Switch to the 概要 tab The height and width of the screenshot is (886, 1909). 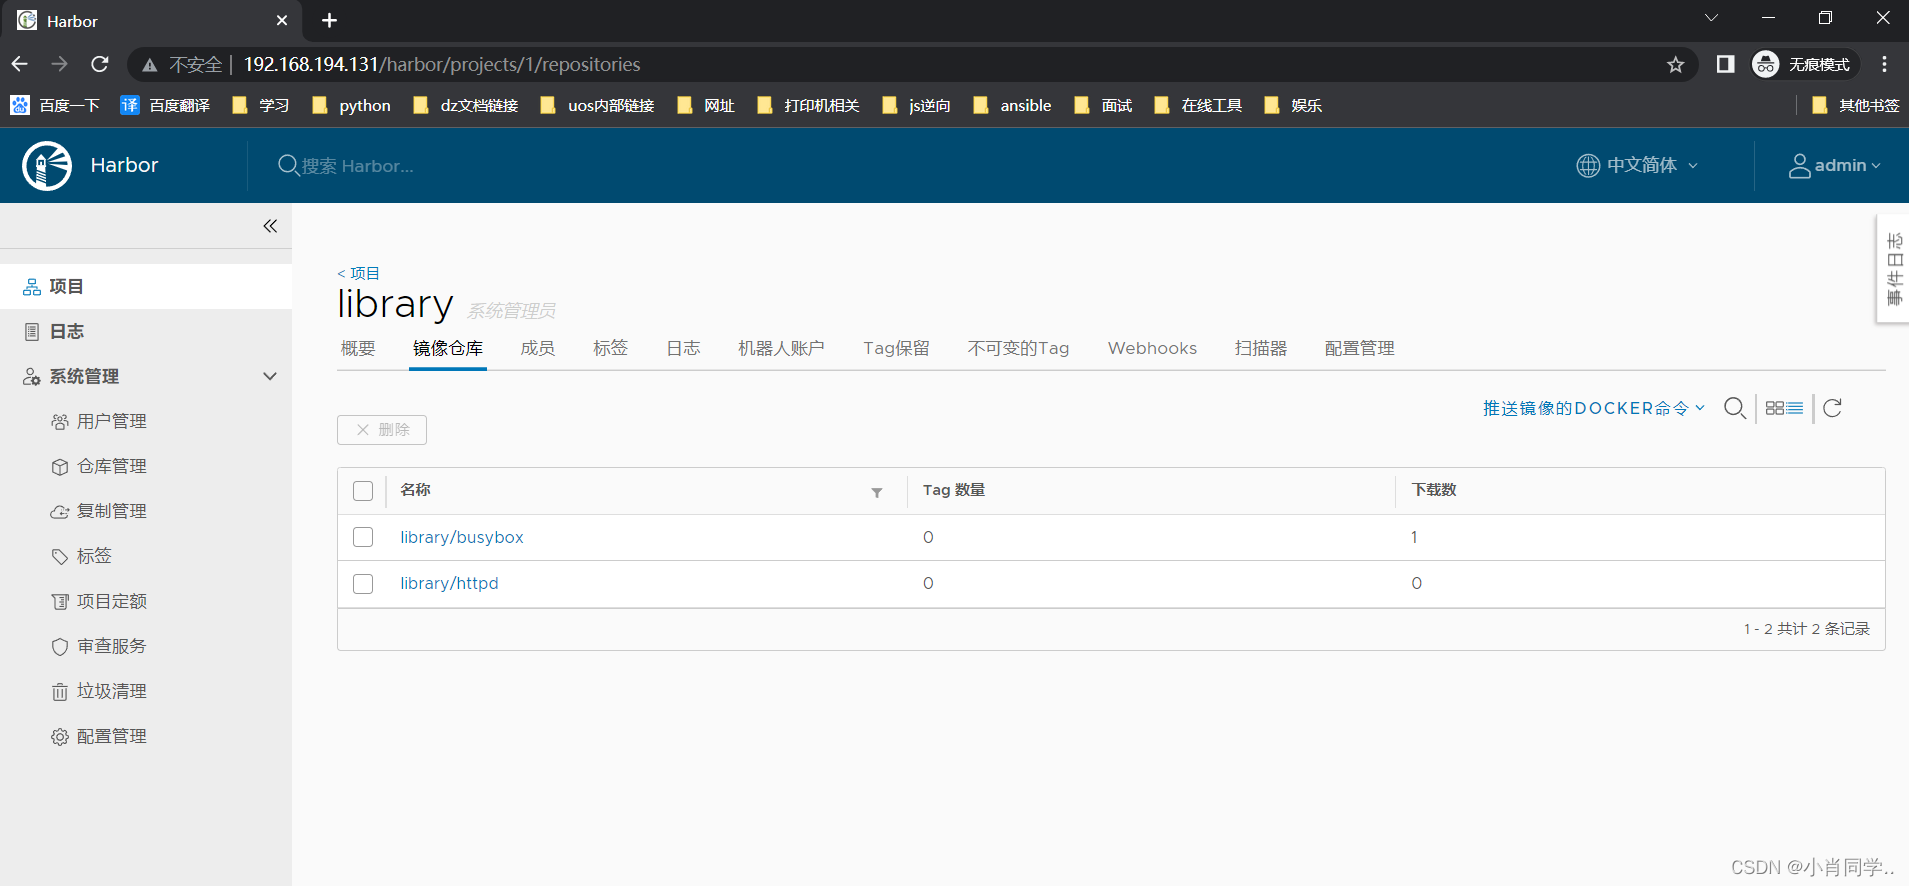pyautogui.click(x=358, y=348)
